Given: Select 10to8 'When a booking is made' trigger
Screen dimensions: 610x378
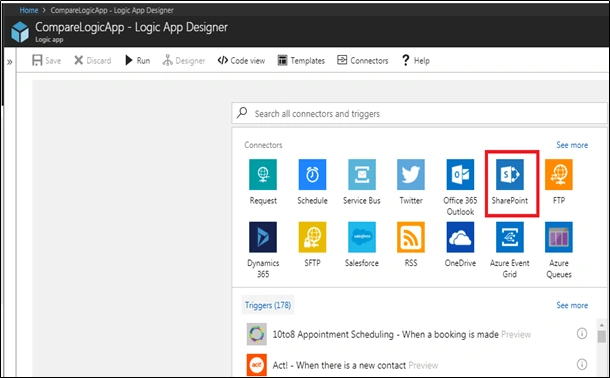Looking at the screenshot, I should (x=401, y=334).
